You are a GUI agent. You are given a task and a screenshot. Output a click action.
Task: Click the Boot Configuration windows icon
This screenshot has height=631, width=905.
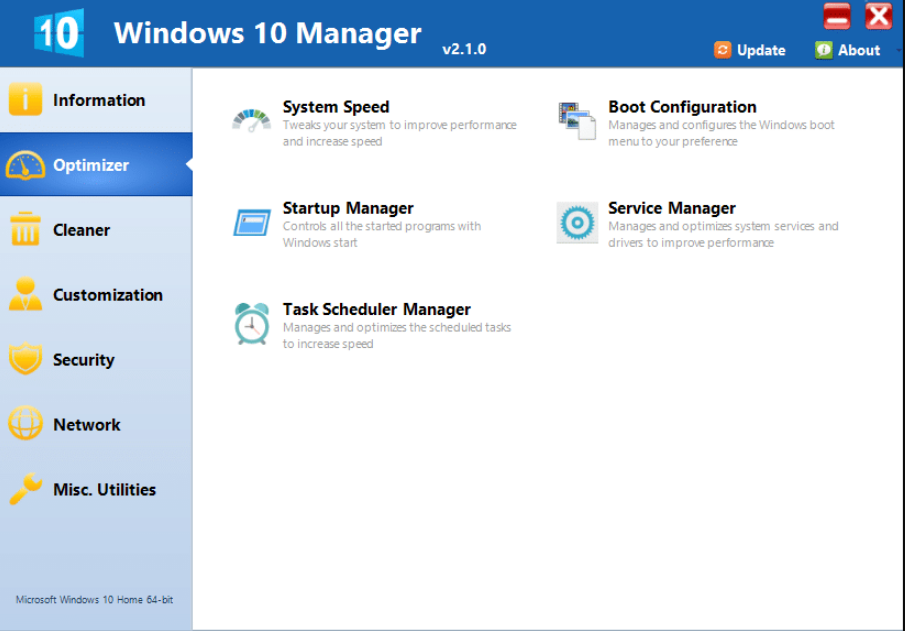click(577, 121)
